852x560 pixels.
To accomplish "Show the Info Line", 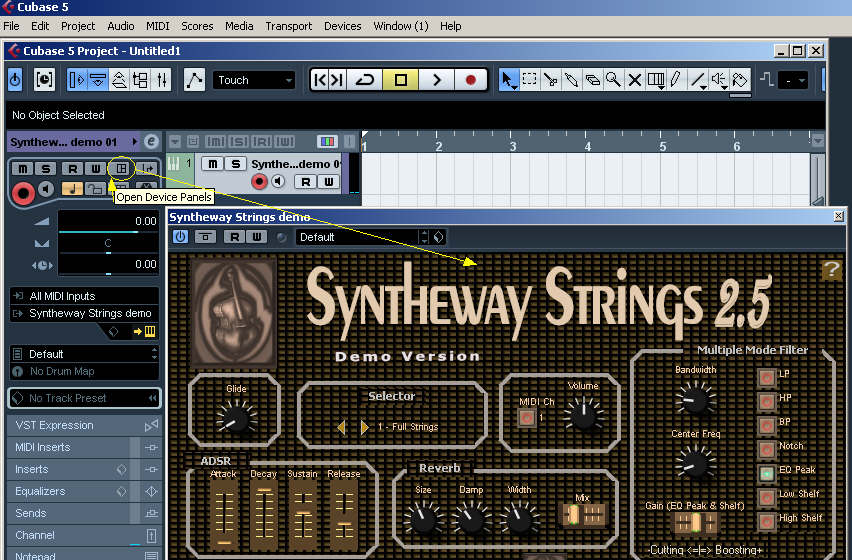I will click(98, 80).
